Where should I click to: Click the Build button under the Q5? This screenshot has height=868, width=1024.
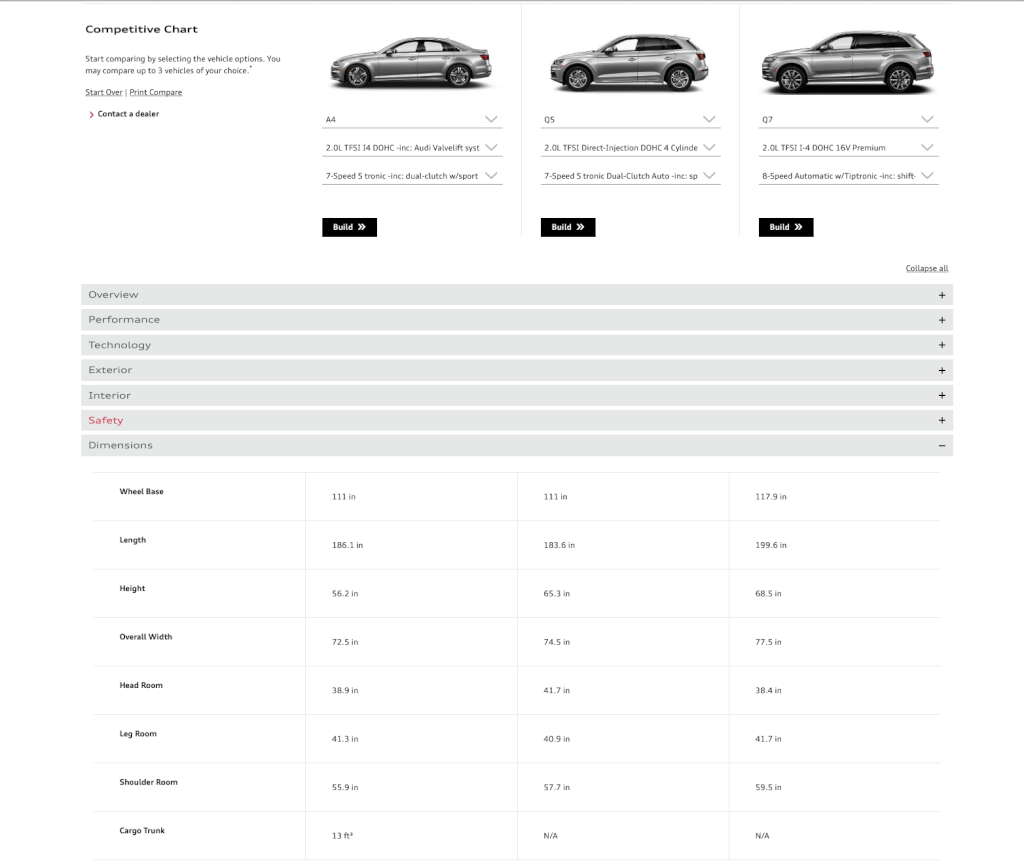pos(568,227)
